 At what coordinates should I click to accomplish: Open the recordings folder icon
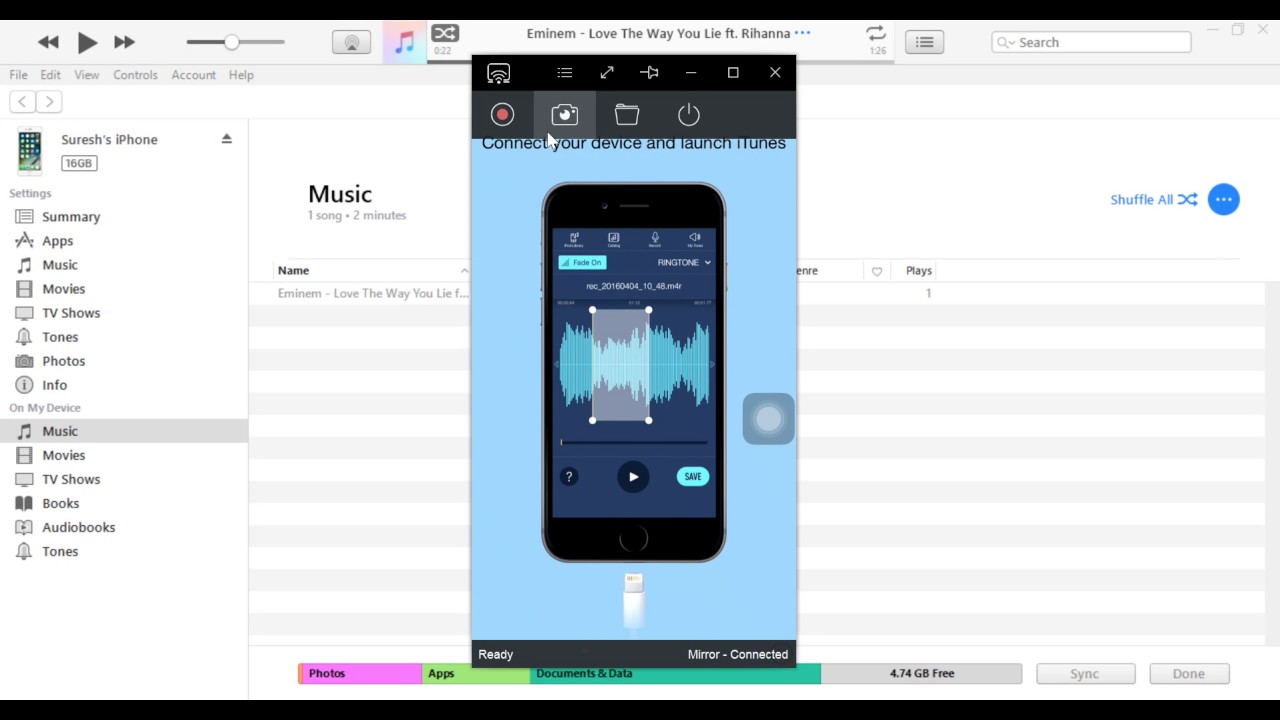click(627, 114)
